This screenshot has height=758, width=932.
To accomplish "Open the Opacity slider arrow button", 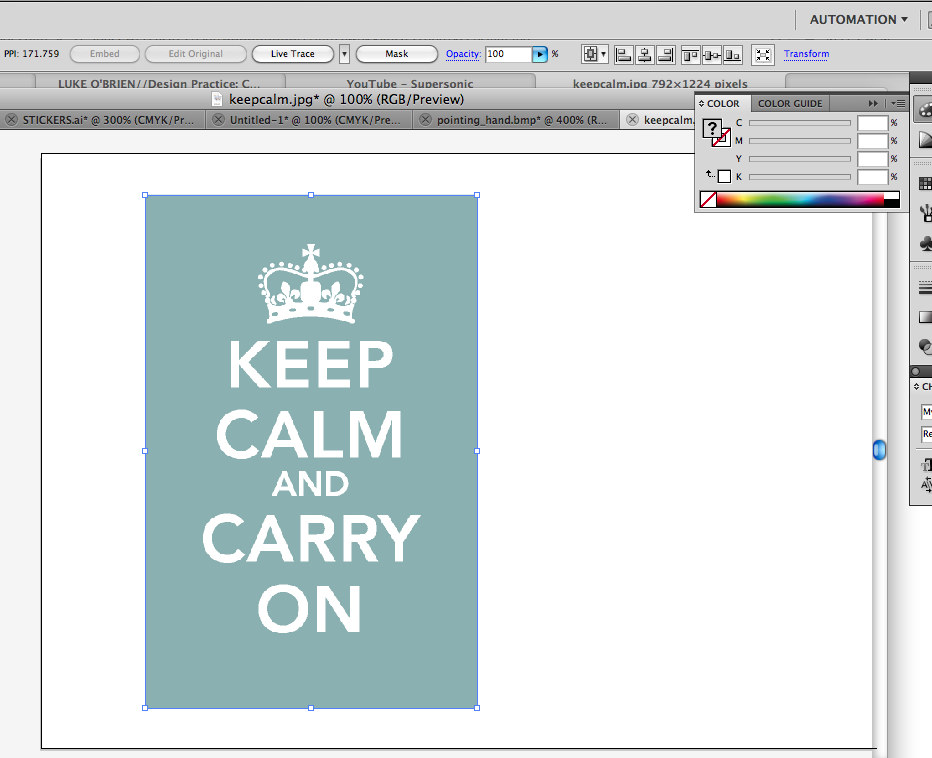I will tap(540, 54).
